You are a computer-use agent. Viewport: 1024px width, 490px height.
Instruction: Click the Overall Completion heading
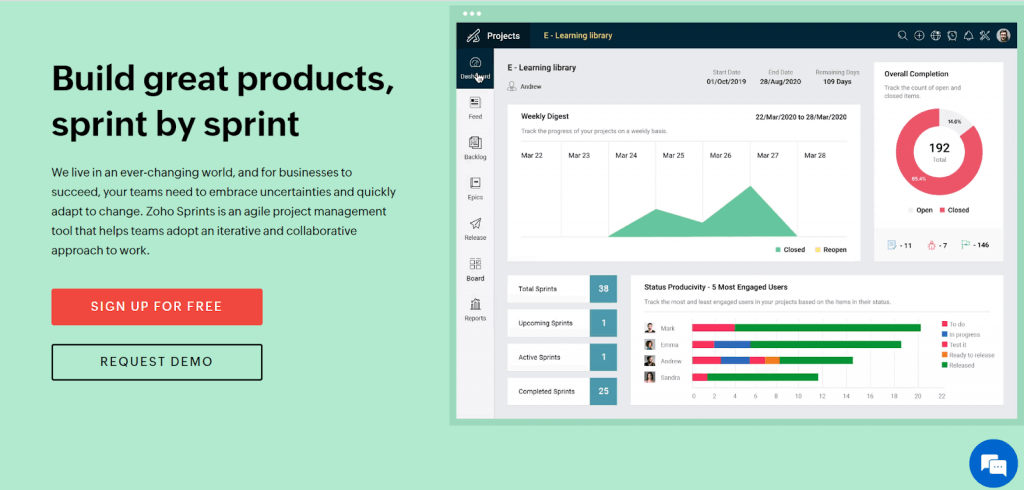[916, 74]
